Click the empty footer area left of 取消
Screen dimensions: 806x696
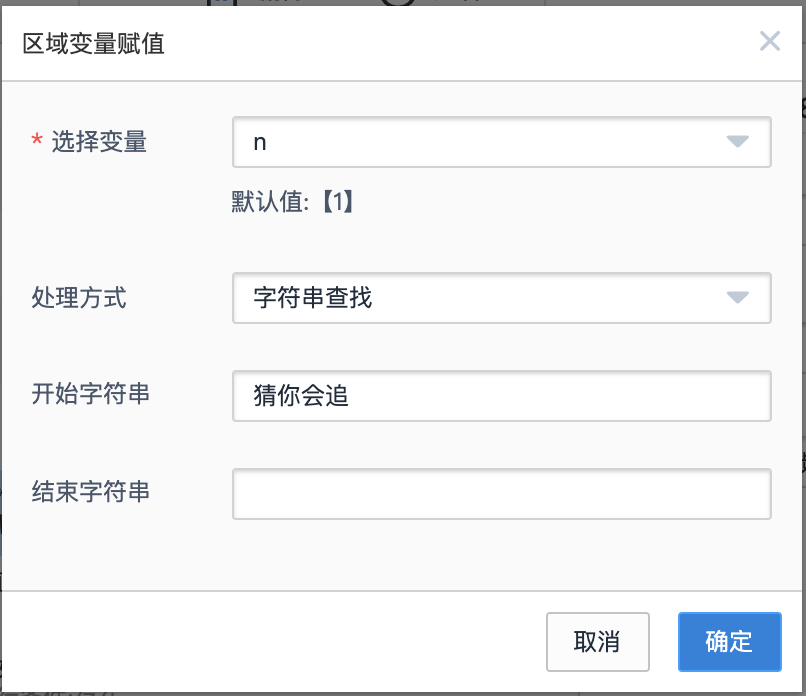coord(272,642)
